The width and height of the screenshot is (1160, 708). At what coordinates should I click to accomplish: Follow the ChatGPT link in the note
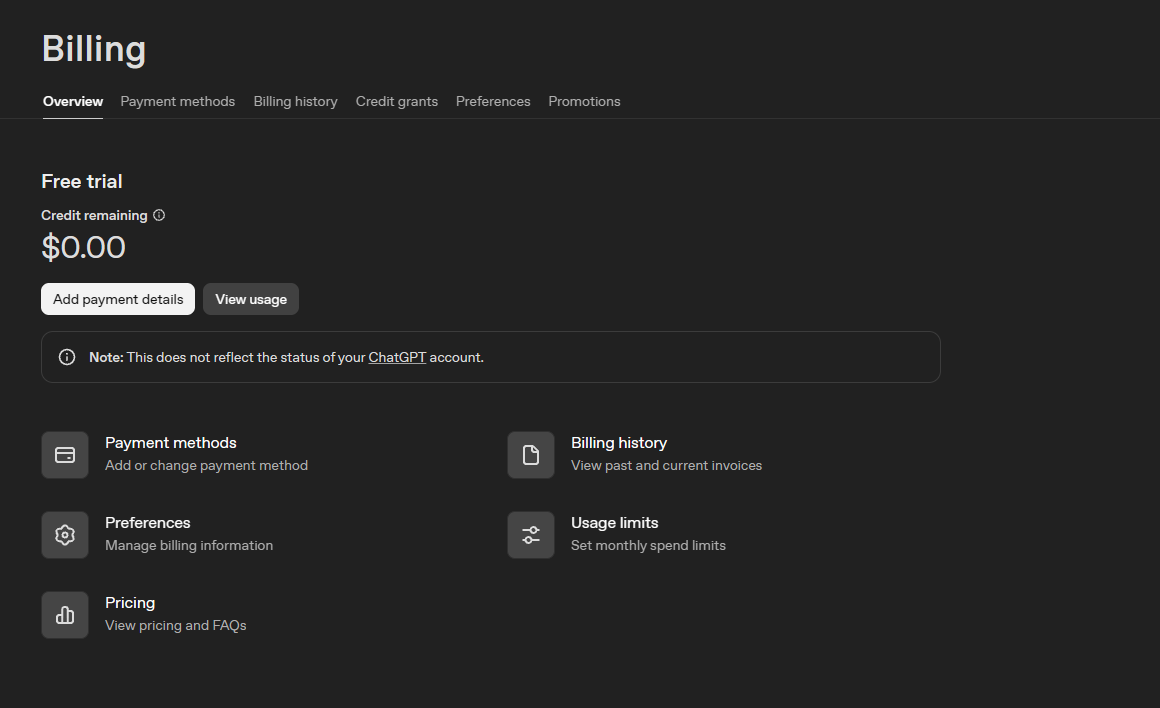(397, 357)
